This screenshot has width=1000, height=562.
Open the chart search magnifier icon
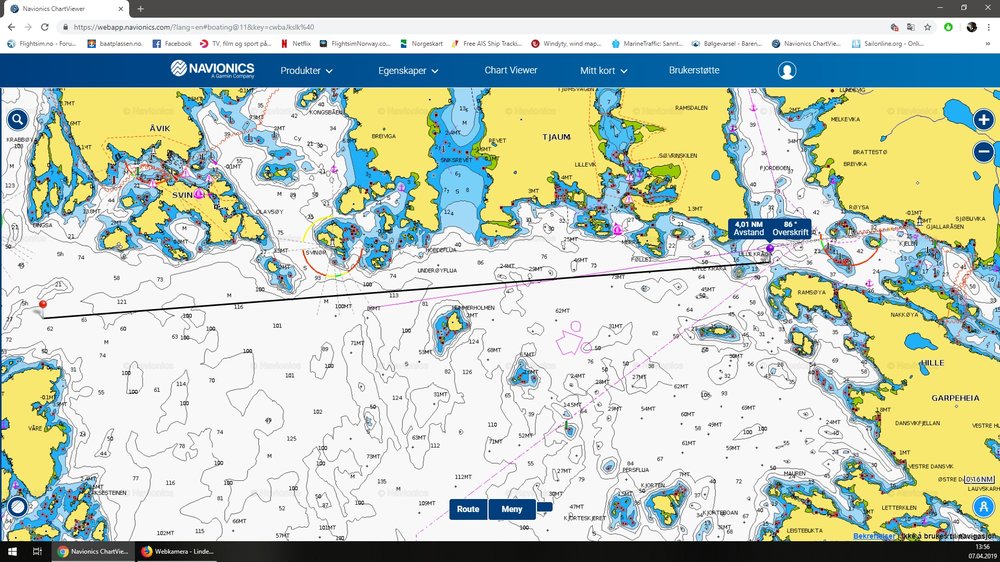coord(17,119)
